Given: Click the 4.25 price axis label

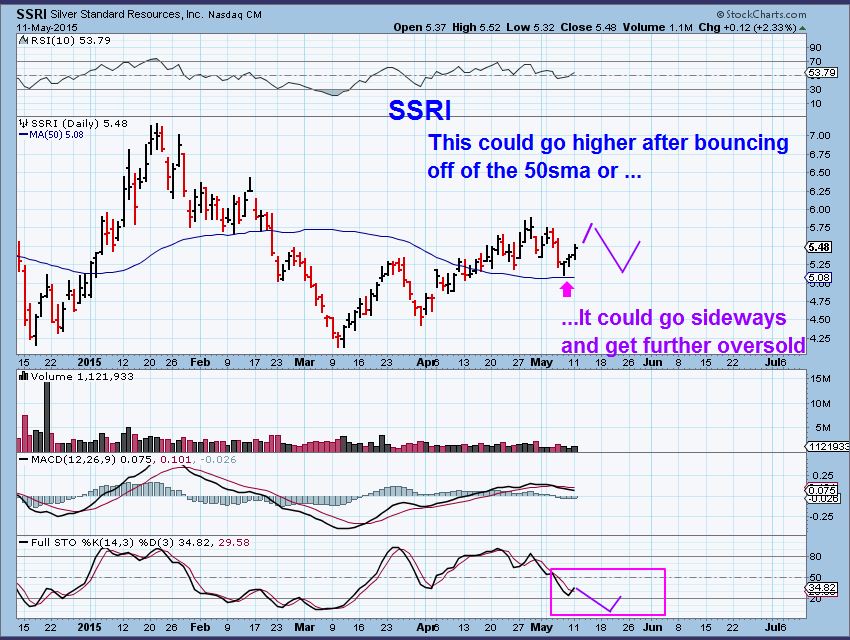Looking at the screenshot, I should 820,338.
